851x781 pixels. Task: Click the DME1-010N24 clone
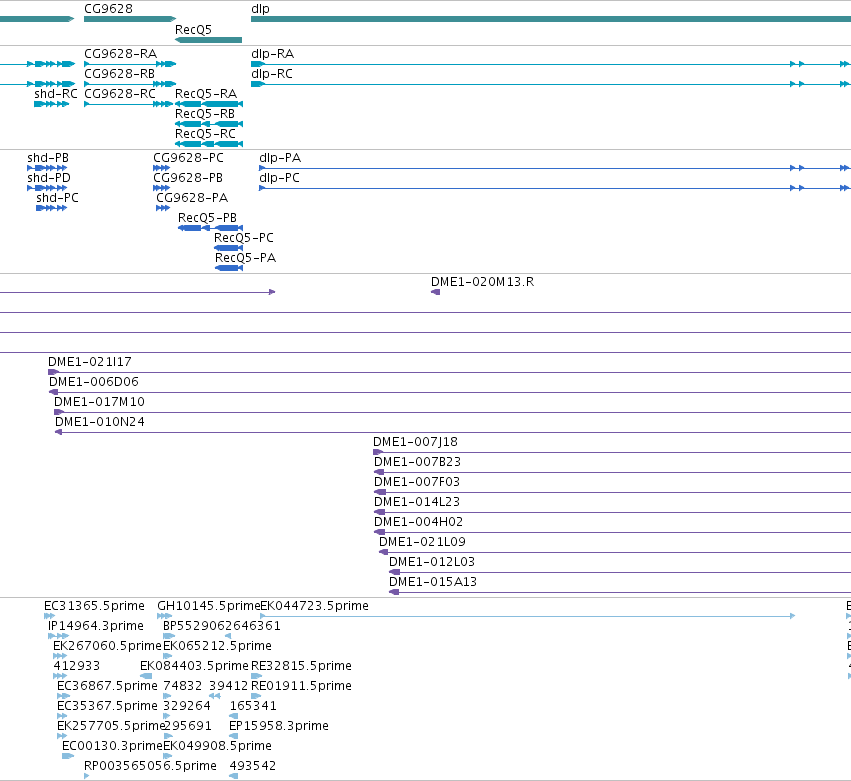pos(453,432)
